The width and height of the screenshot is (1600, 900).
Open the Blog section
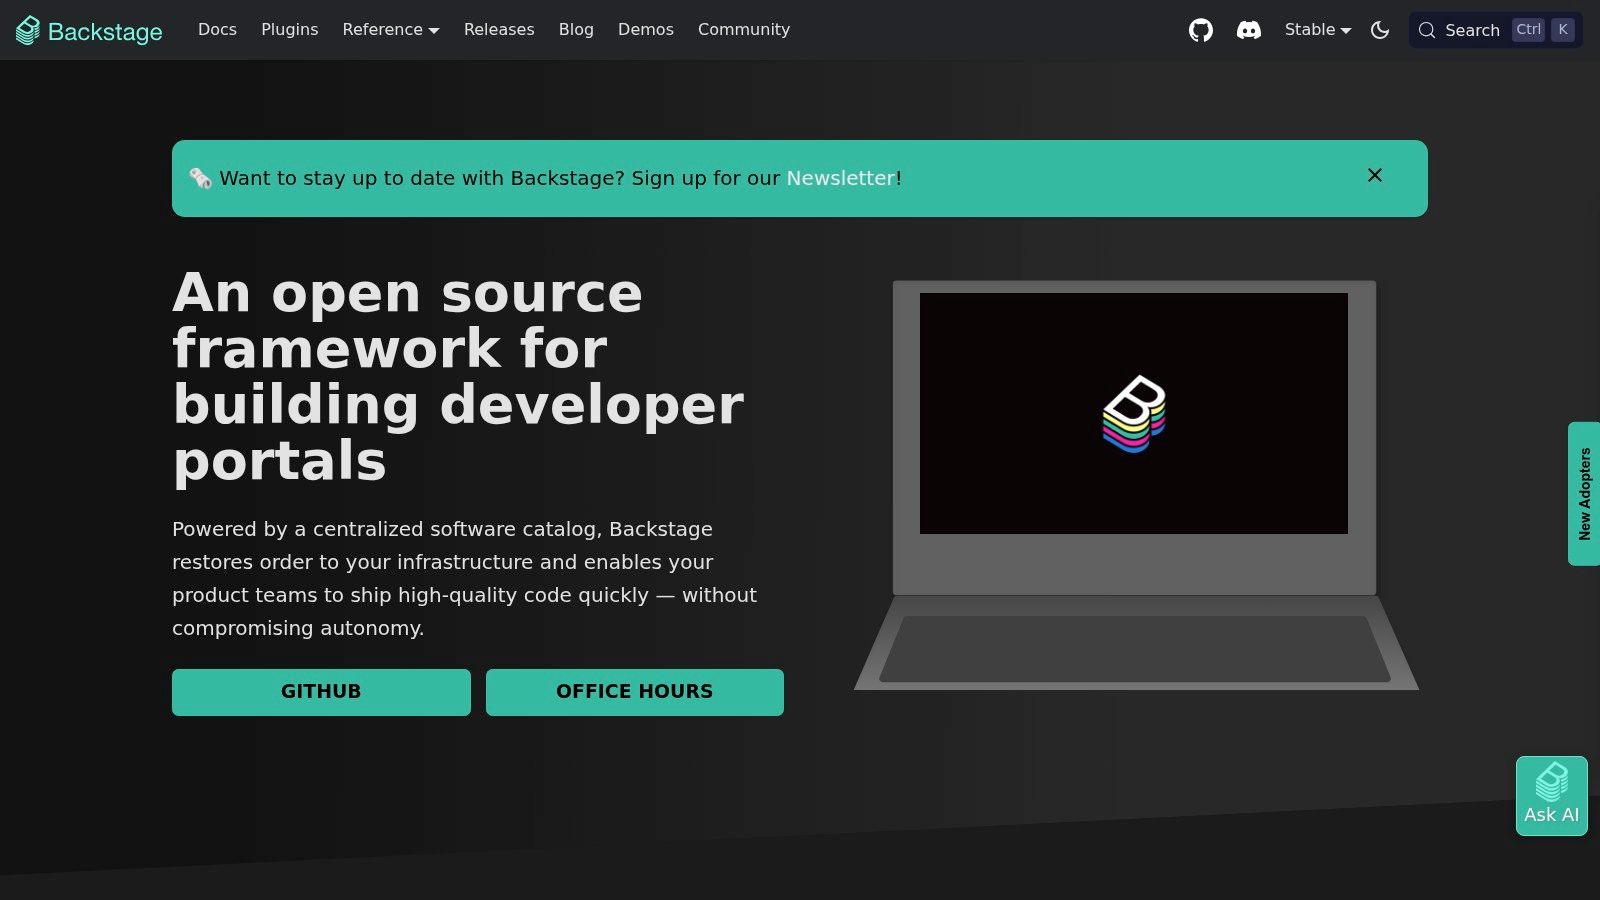[x=576, y=30]
